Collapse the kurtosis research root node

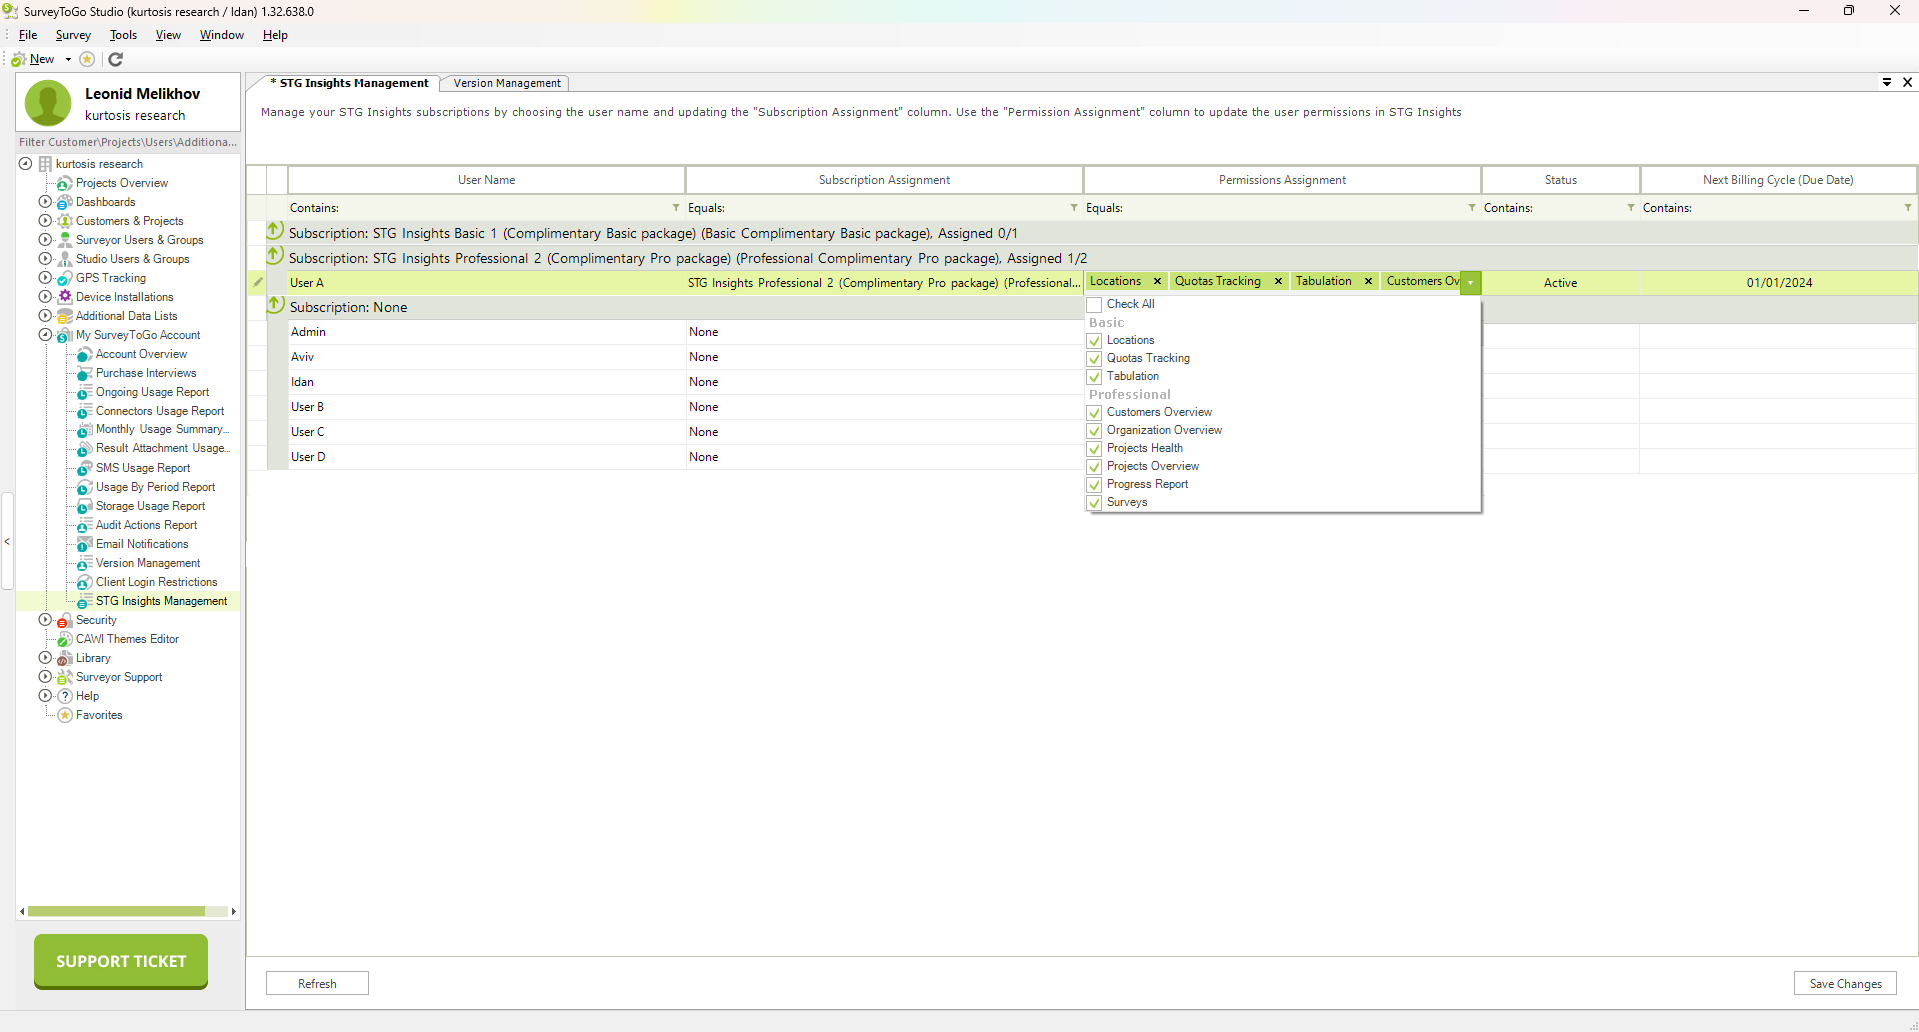click(26, 164)
